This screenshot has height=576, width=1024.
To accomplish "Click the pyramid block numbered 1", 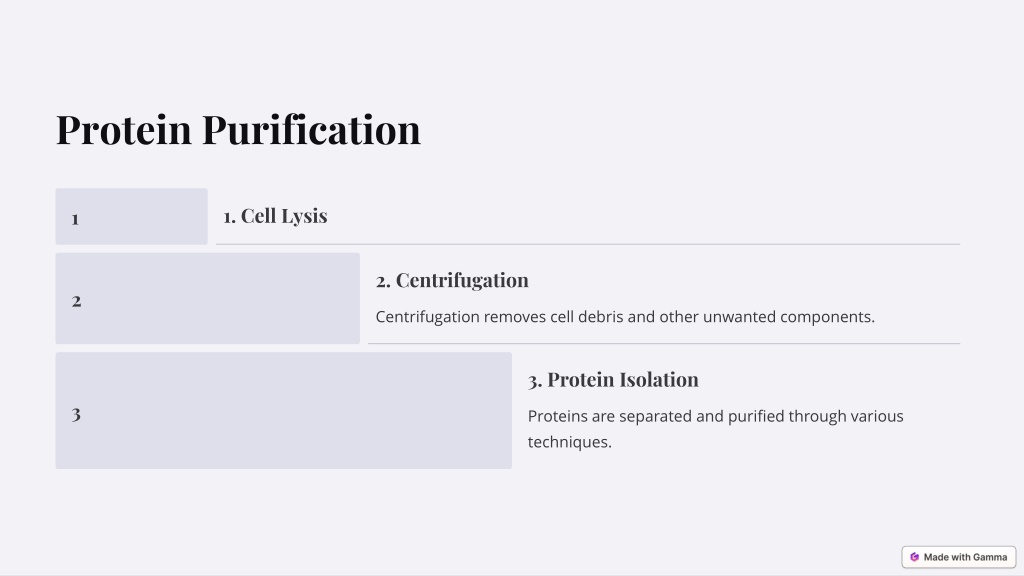I will tap(131, 217).
